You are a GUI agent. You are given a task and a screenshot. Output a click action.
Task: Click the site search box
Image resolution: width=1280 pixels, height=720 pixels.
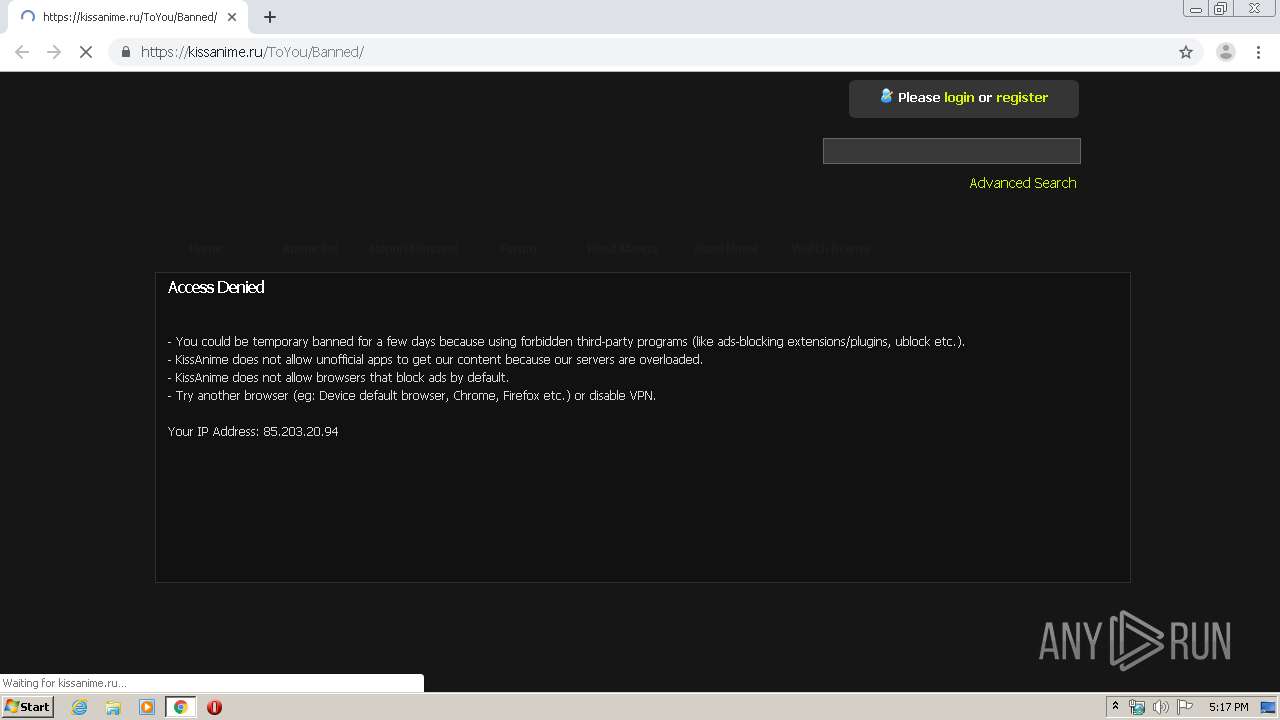(952, 151)
